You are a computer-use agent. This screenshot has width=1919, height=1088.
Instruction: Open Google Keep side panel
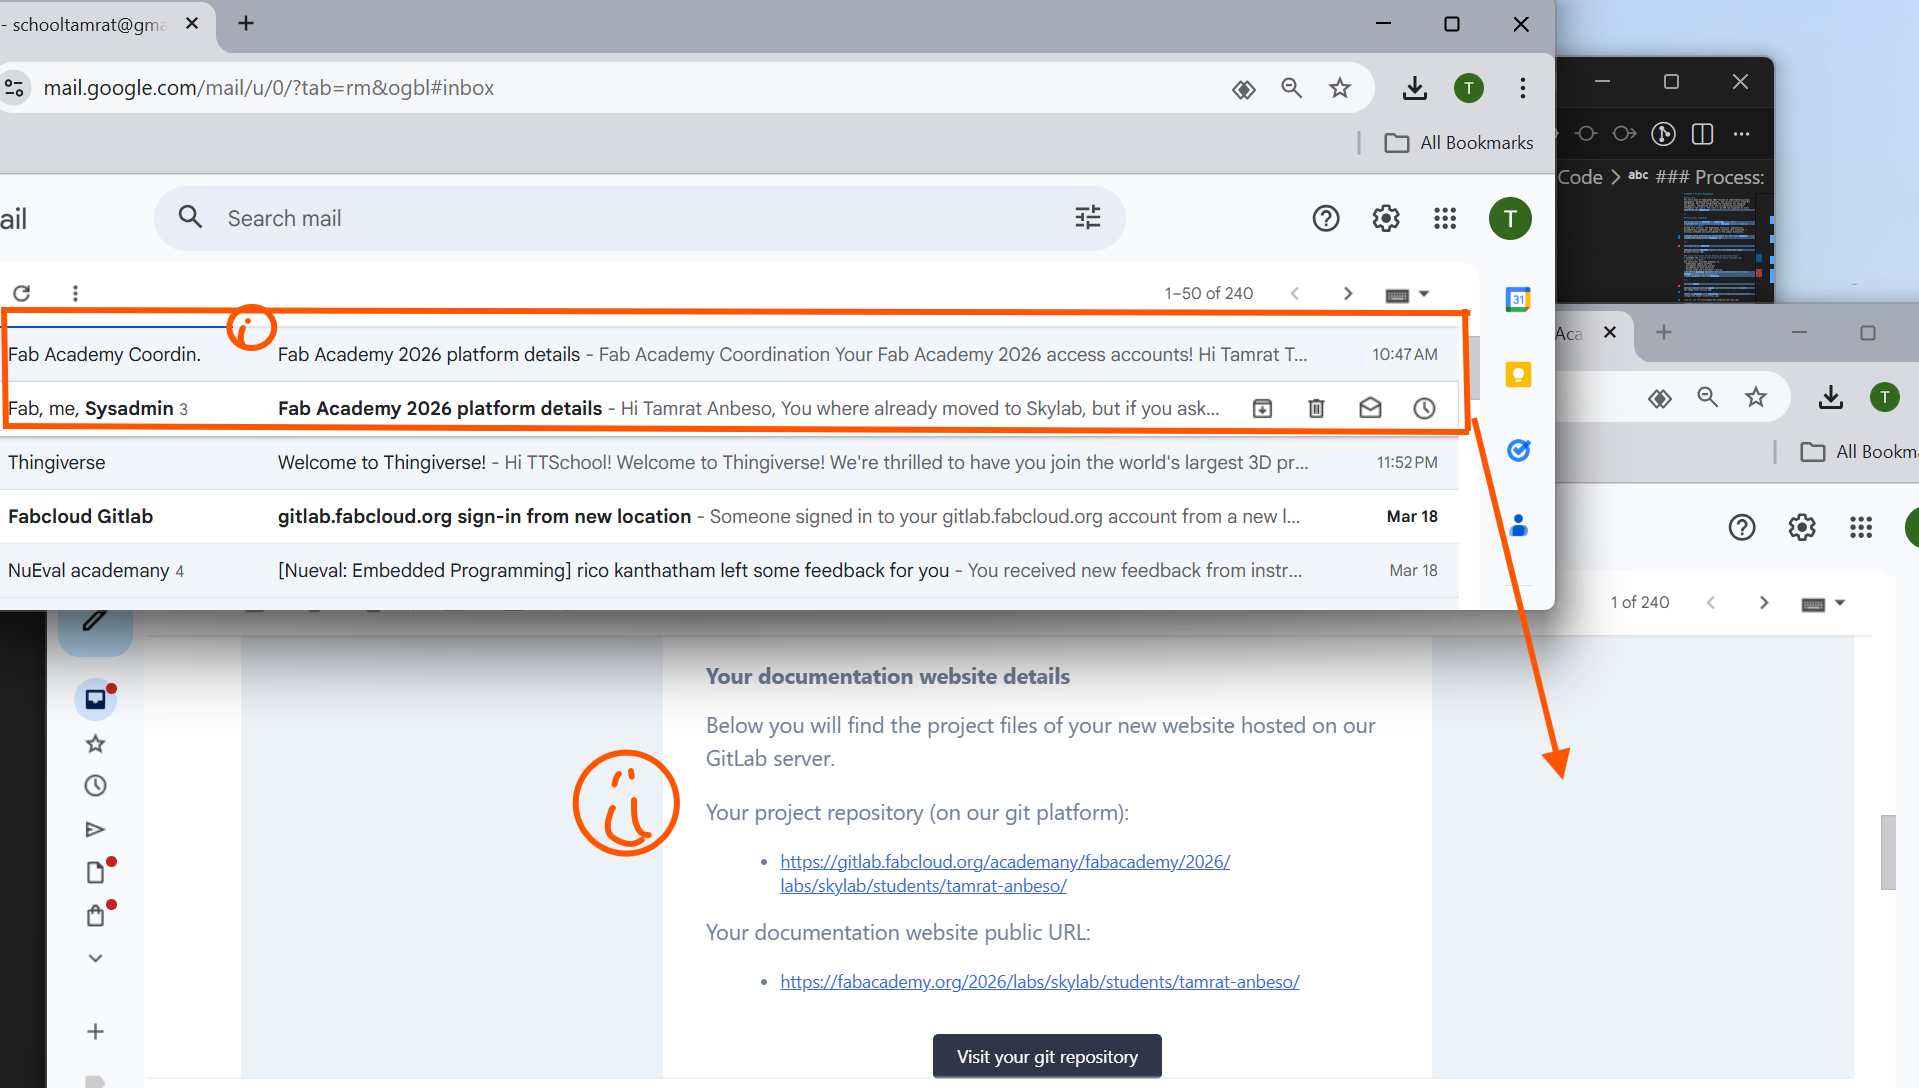point(1518,375)
